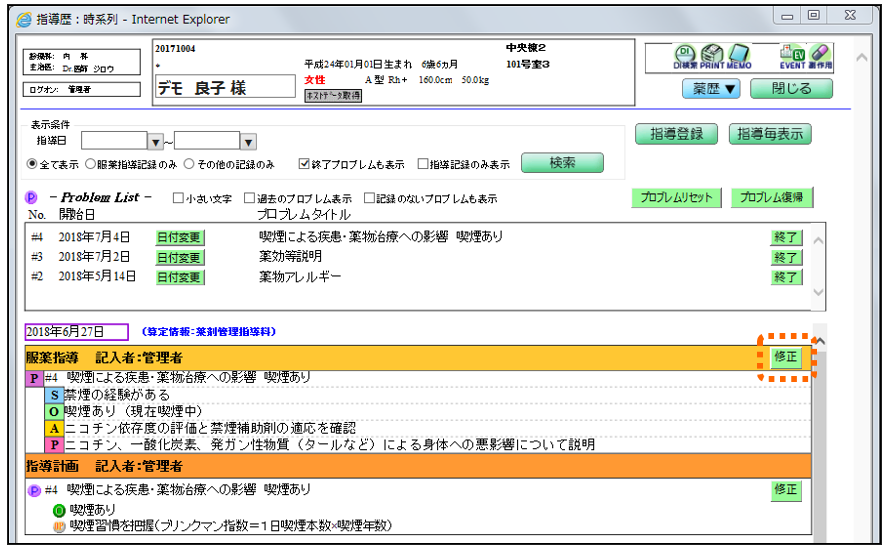Click the 副作用 capsule icon
Screen dimensions: 894x556
tap(820, 53)
